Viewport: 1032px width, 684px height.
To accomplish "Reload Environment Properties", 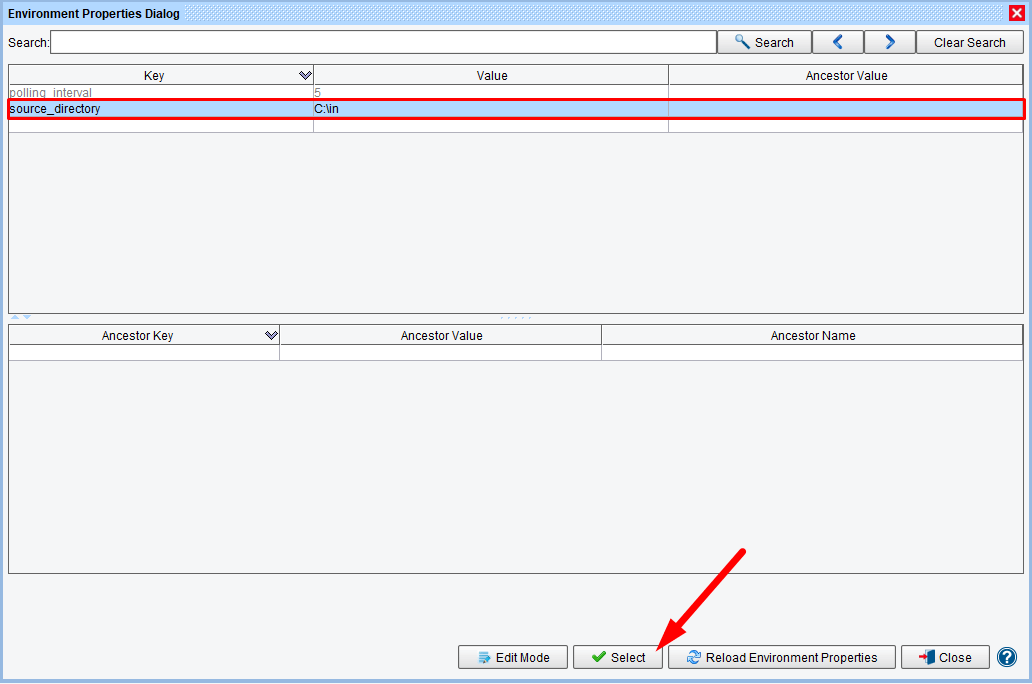I will pyautogui.click(x=781, y=657).
